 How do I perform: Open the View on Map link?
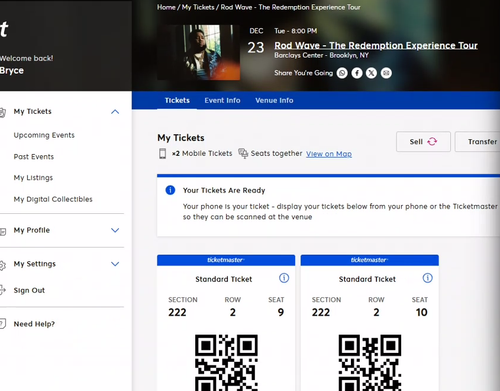(x=329, y=154)
